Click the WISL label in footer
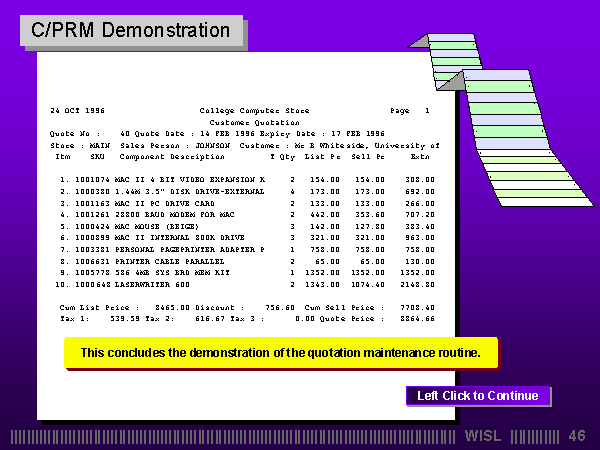The width and height of the screenshot is (600, 450). [485, 436]
